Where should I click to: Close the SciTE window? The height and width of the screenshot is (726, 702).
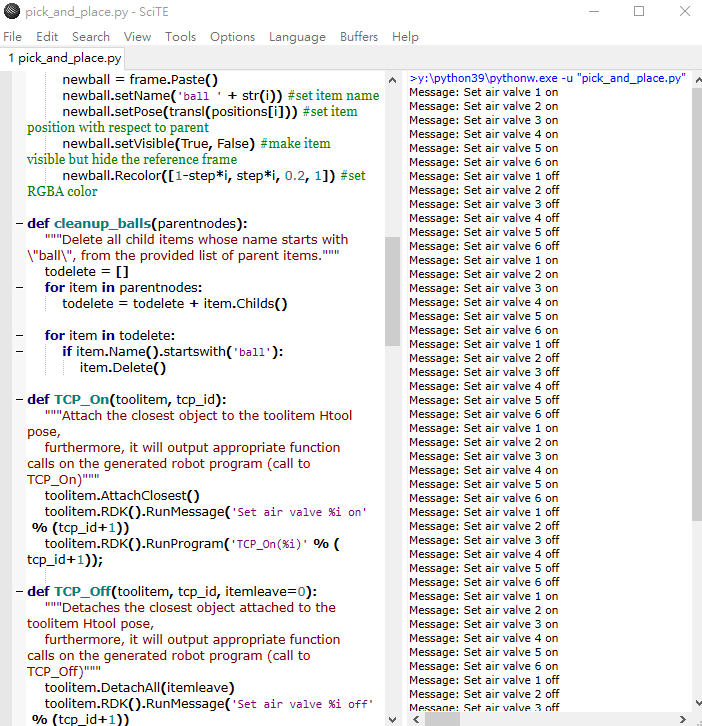point(685,11)
